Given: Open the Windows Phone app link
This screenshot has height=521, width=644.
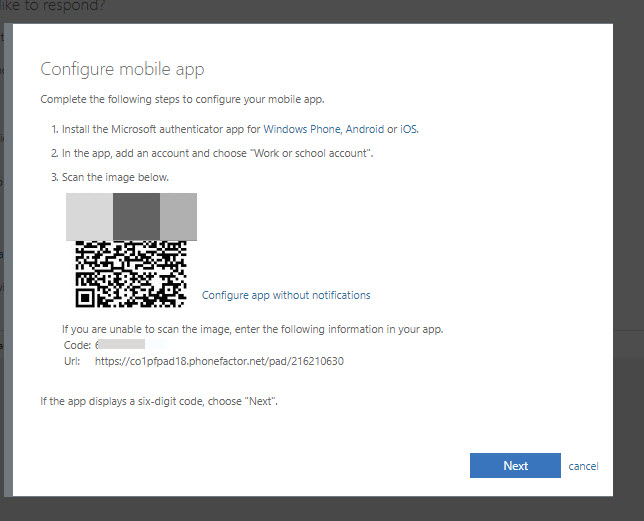Looking at the screenshot, I should coord(302,129).
